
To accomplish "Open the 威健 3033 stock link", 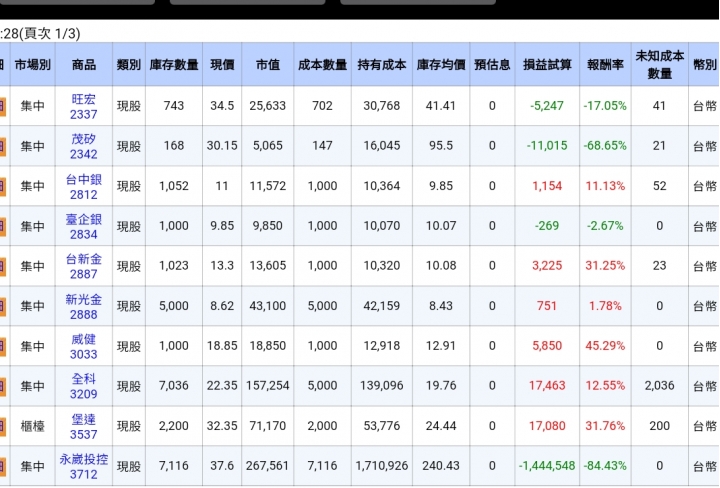I will pyautogui.click(x=84, y=347).
